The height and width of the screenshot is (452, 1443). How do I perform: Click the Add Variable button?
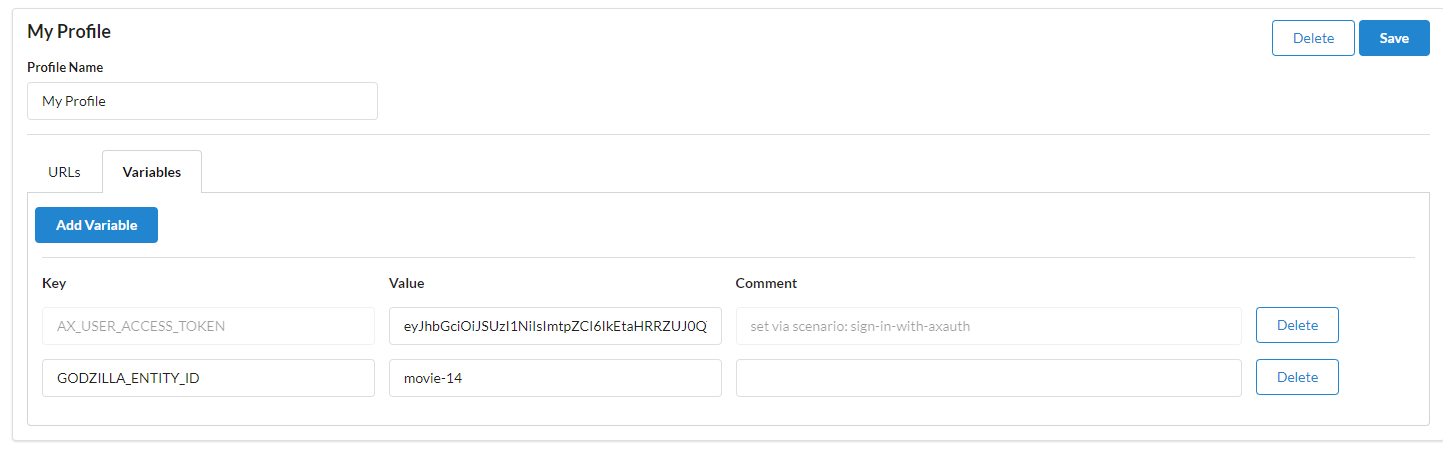(x=96, y=225)
